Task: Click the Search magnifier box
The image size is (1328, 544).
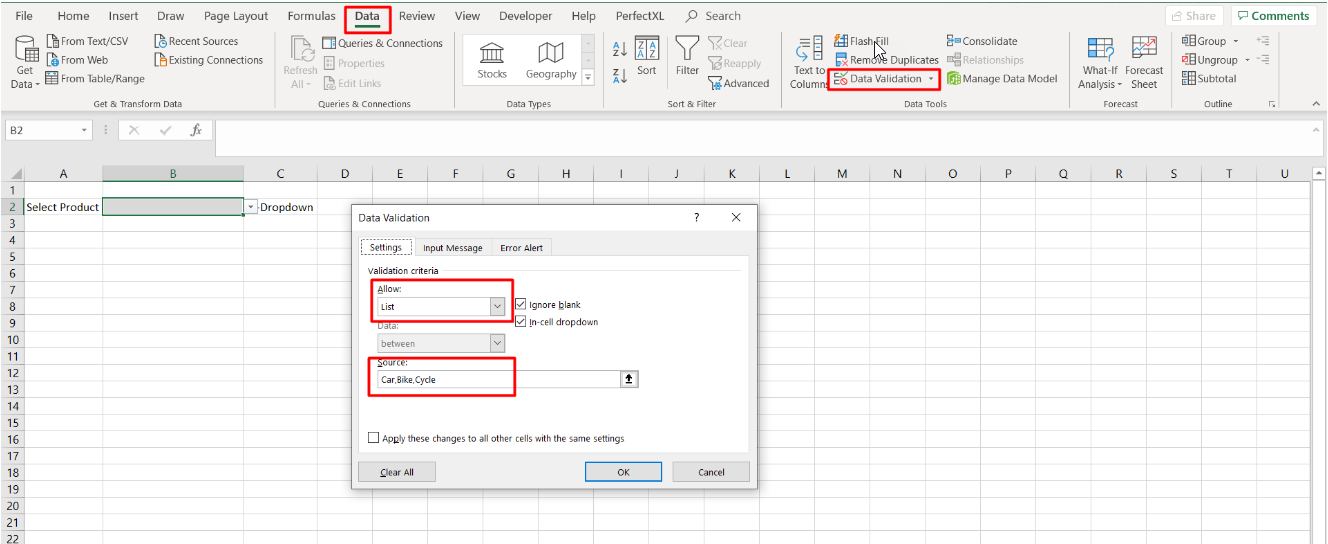Action: pyautogui.click(x=714, y=16)
